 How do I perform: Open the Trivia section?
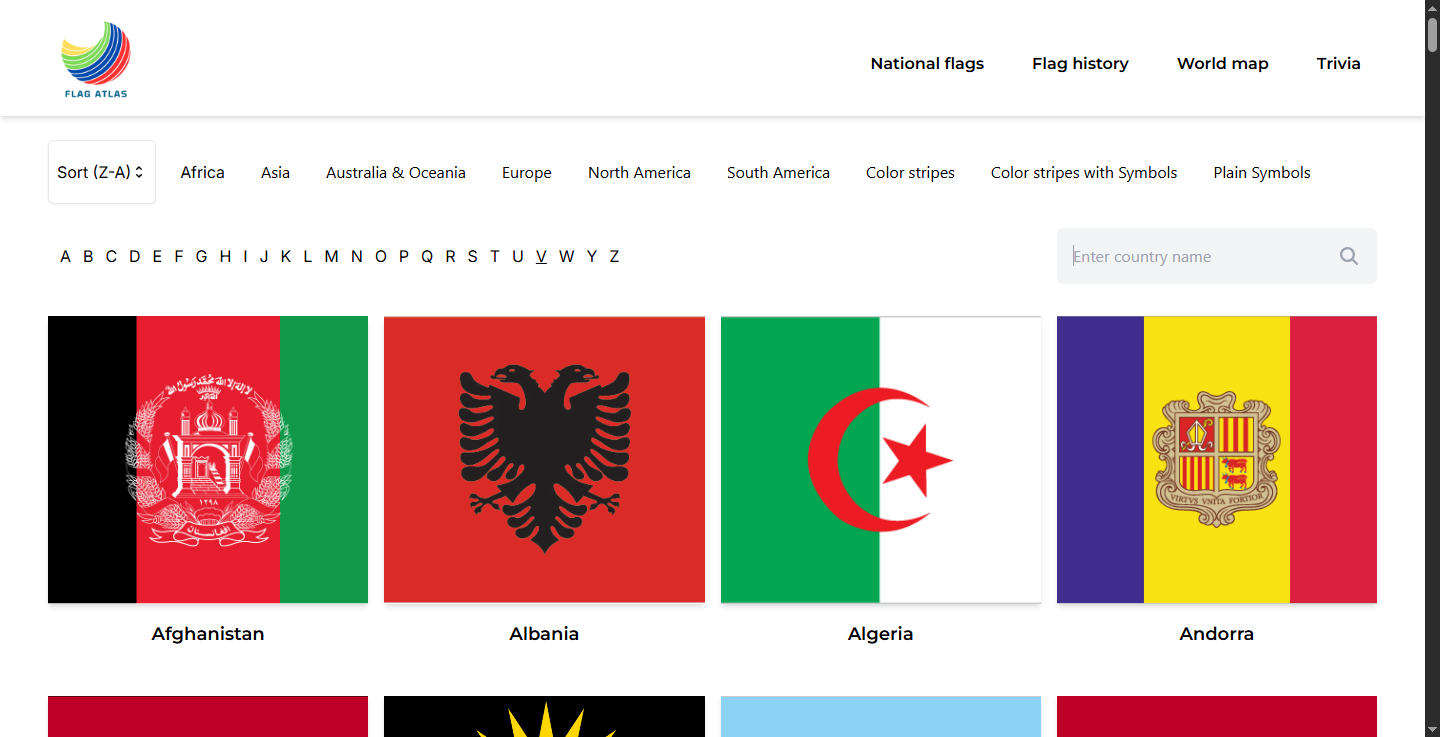1338,63
